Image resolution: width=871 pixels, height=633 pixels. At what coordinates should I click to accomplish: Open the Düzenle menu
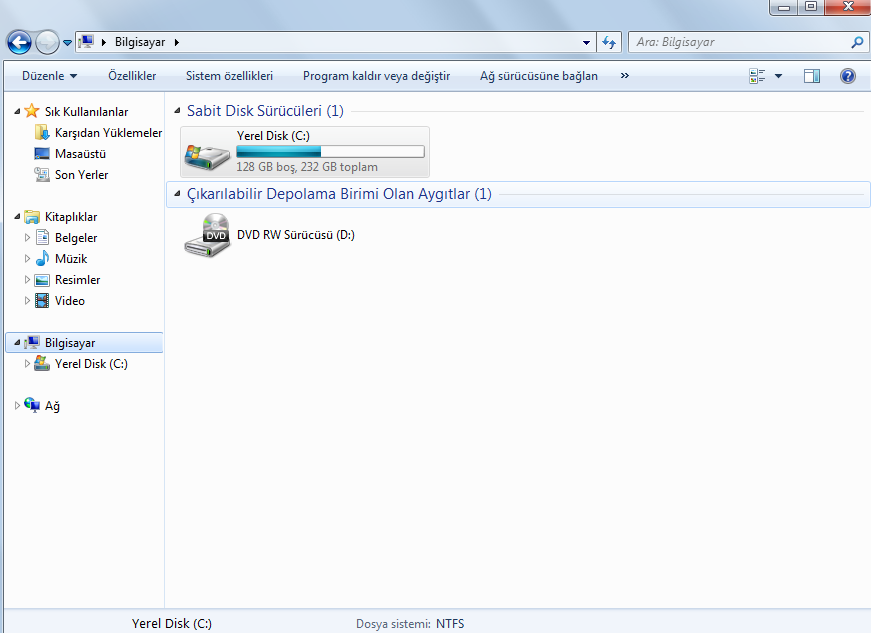[49, 76]
